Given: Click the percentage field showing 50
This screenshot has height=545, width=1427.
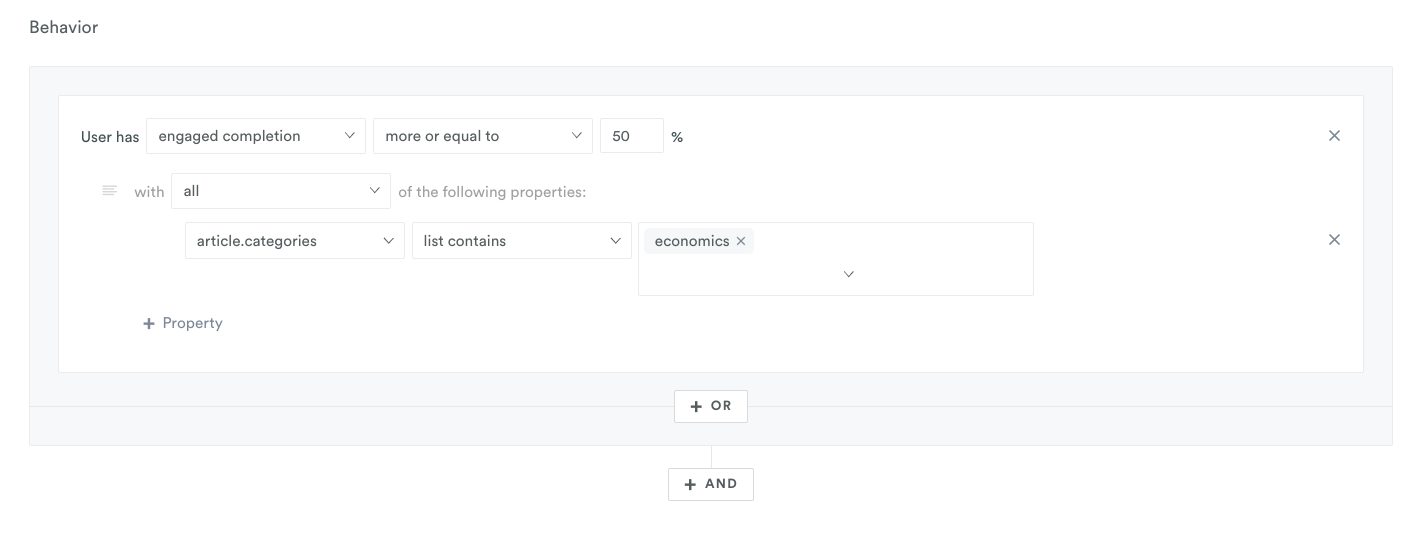Looking at the screenshot, I should point(631,136).
